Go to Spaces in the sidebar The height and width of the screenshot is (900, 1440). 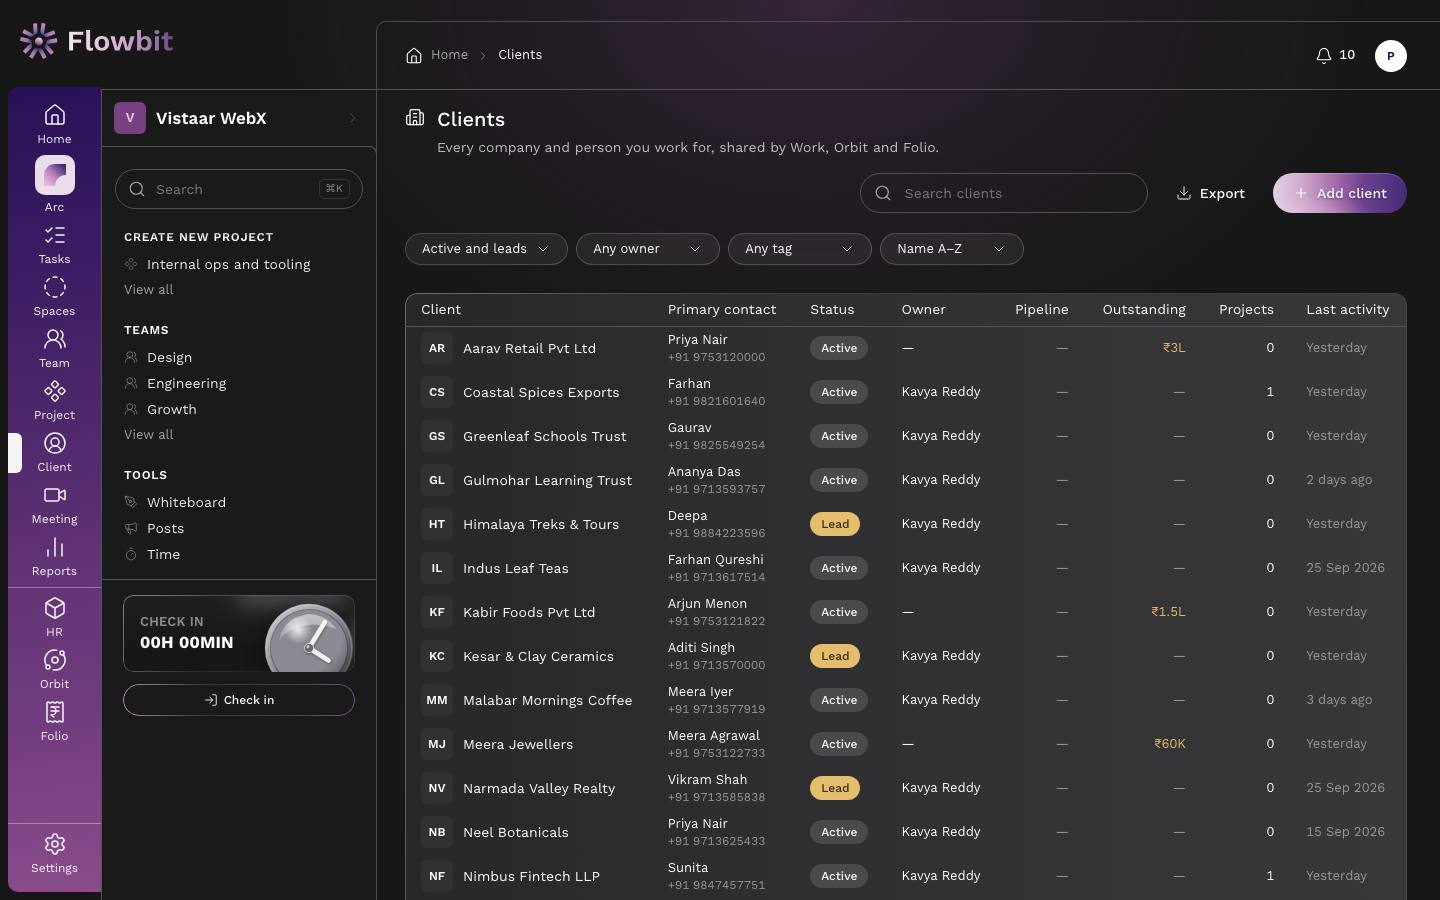pos(55,287)
